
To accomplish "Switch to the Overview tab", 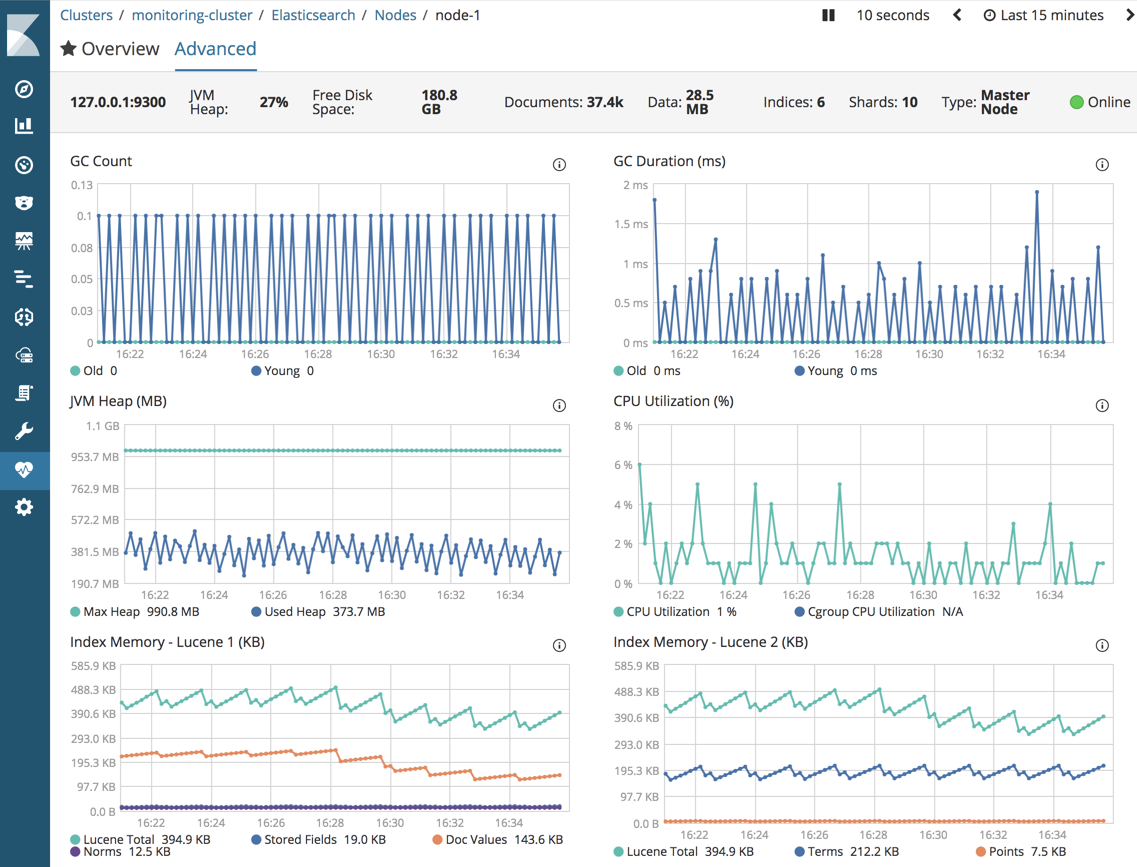I will click(110, 48).
